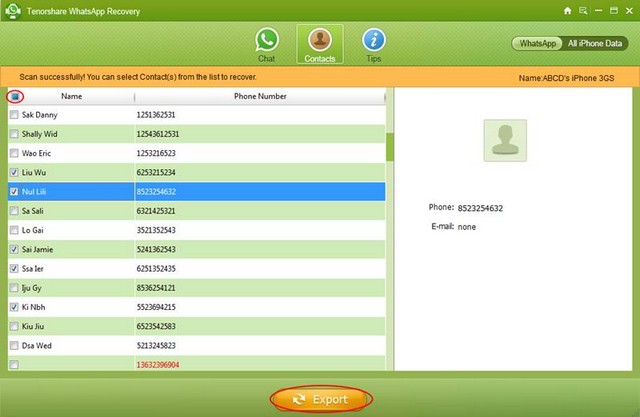
Task: Select the Ssa Ier contact name
Action: [x=33, y=268]
